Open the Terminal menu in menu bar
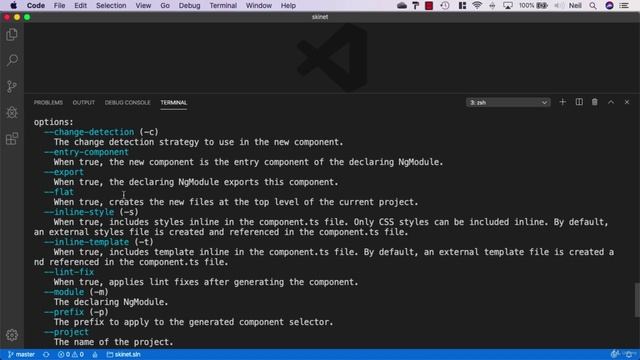The height and width of the screenshot is (360, 640). click(223, 5)
